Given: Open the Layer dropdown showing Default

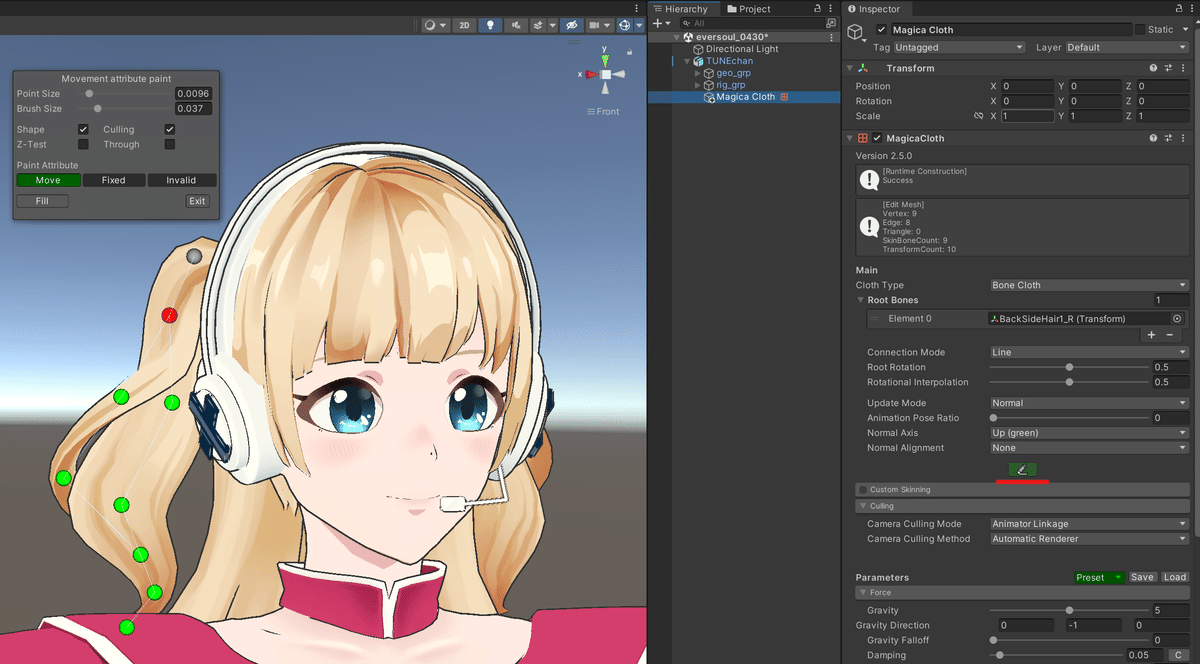Looking at the screenshot, I should (1126, 47).
